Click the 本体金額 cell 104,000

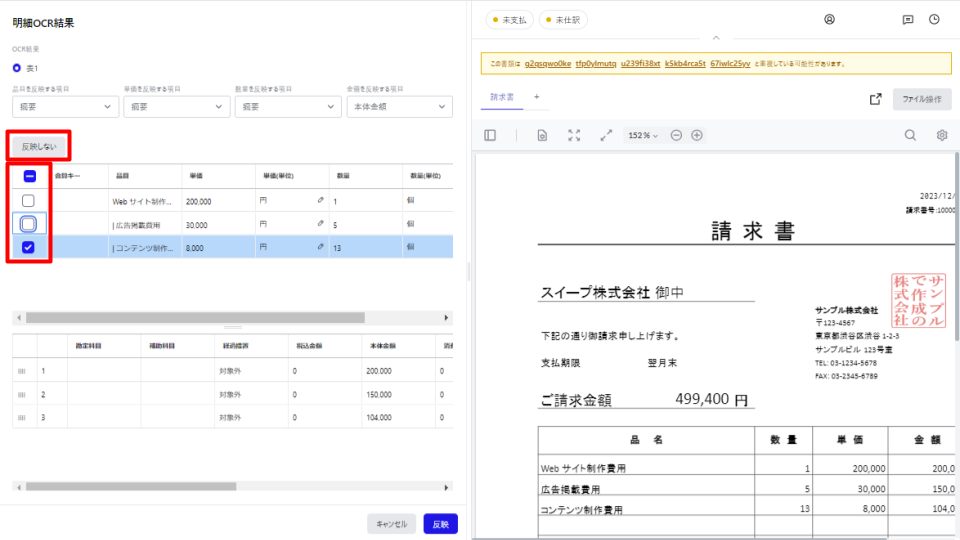click(398, 418)
